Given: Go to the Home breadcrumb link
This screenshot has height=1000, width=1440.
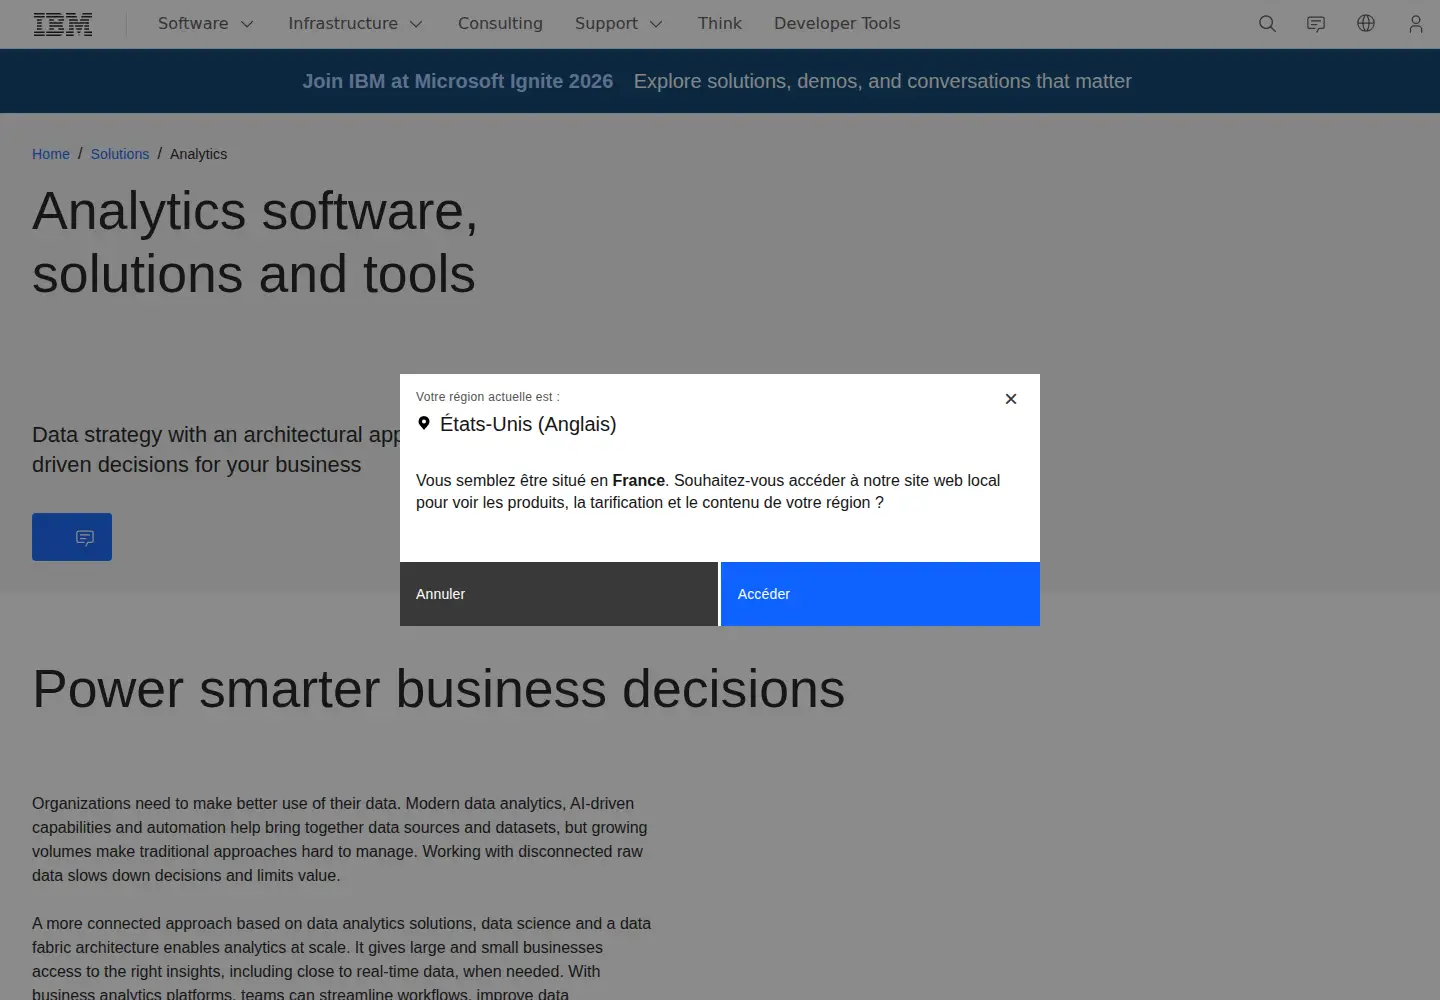Looking at the screenshot, I should 51,154.
